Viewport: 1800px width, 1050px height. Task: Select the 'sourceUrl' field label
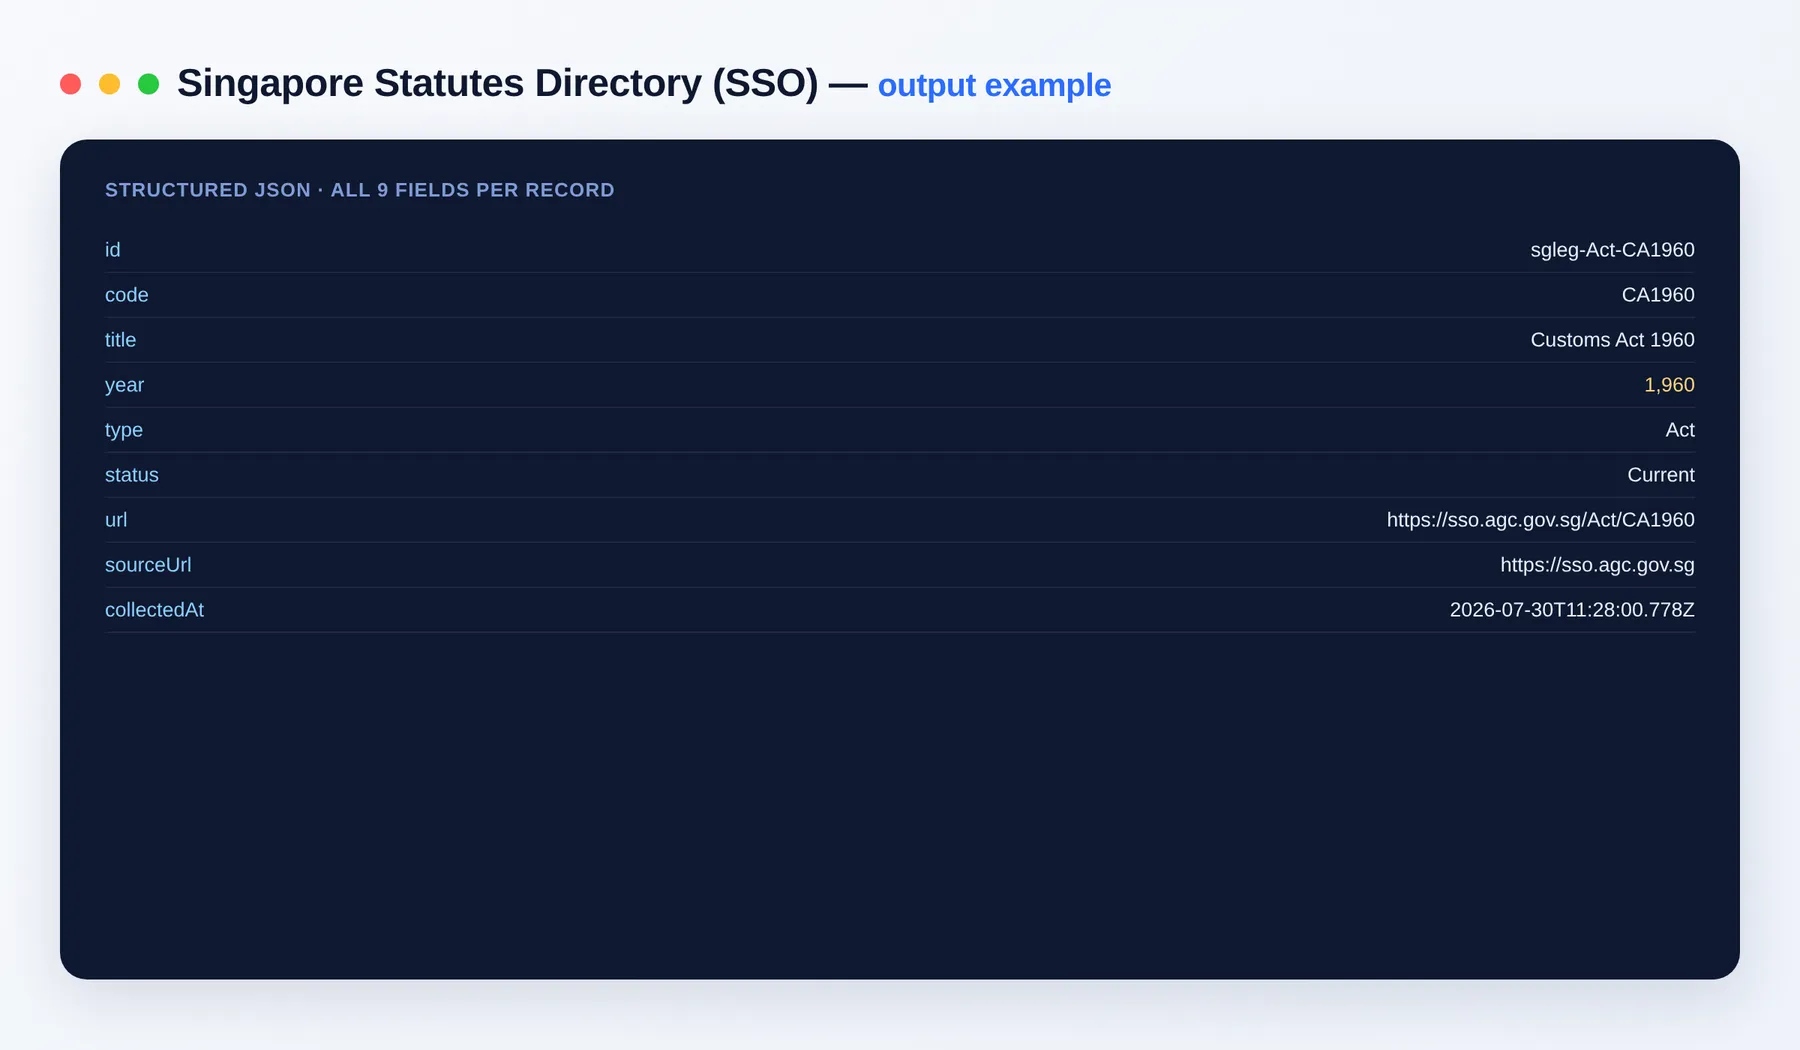coord(148,565)
